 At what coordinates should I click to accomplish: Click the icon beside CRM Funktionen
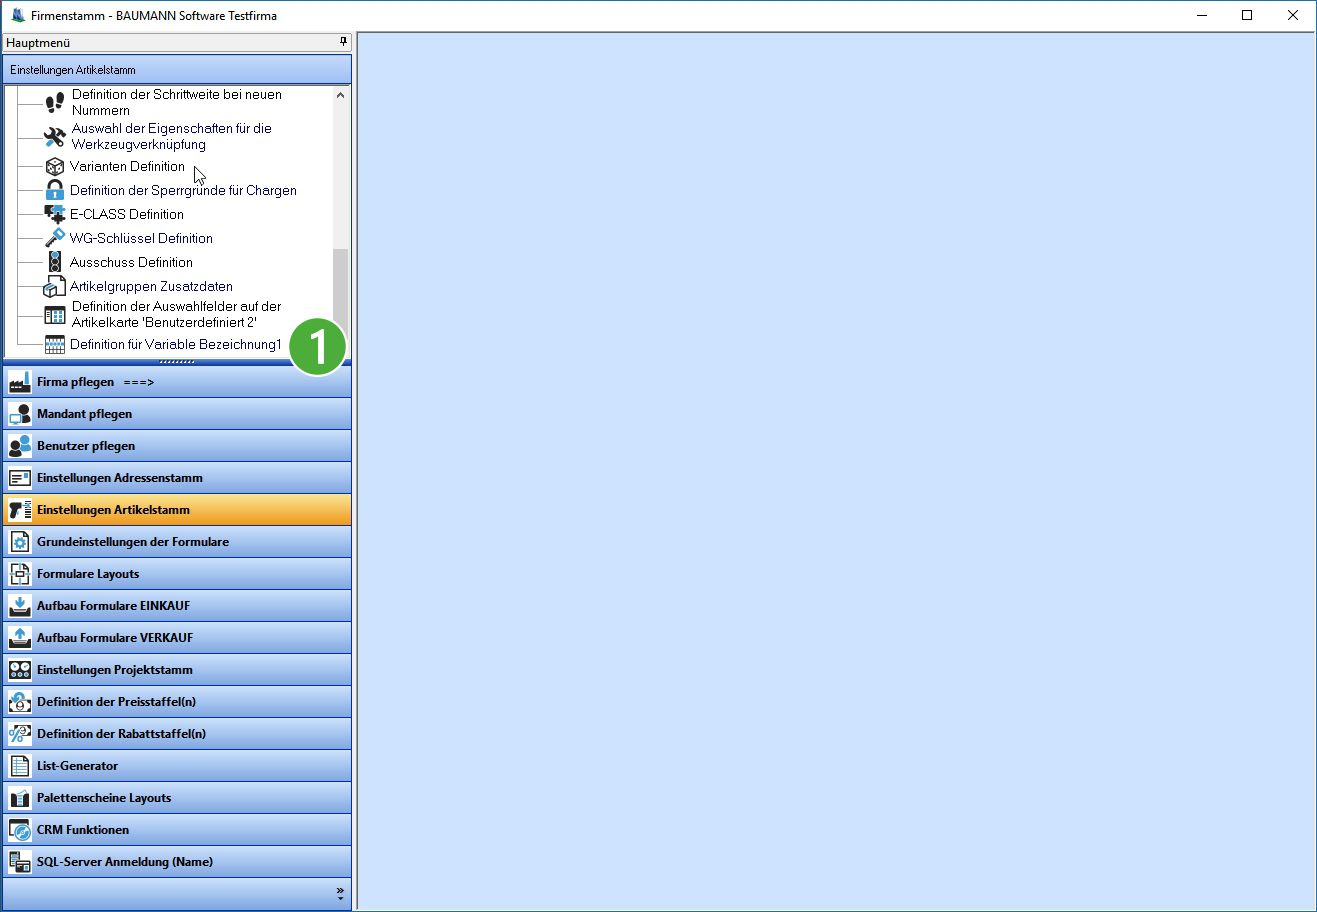click(x=20, y=830)
